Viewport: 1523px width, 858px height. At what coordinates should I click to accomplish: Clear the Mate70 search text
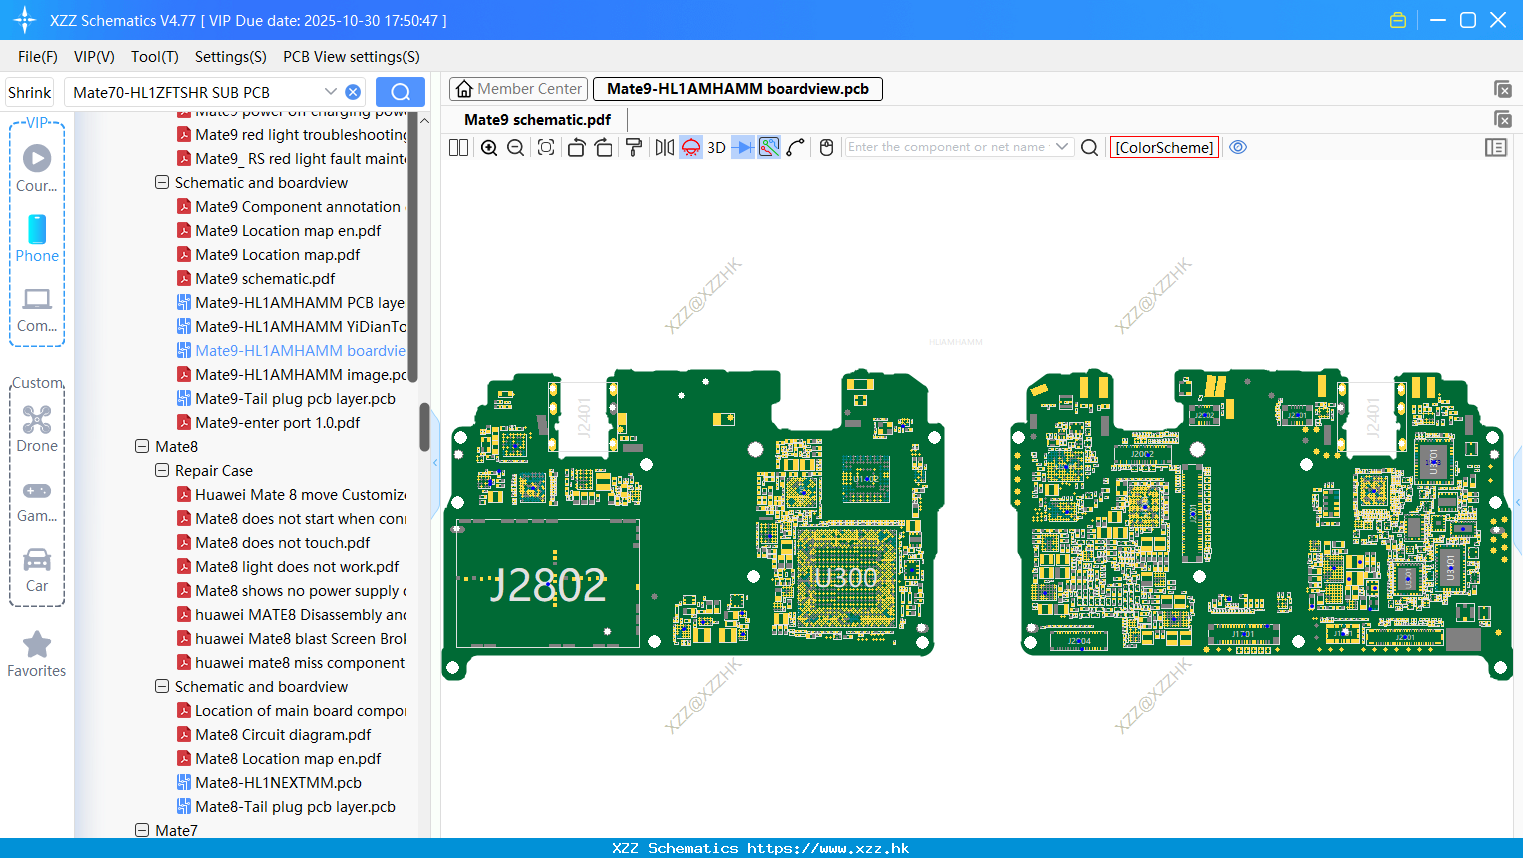[x=353, y=92]
